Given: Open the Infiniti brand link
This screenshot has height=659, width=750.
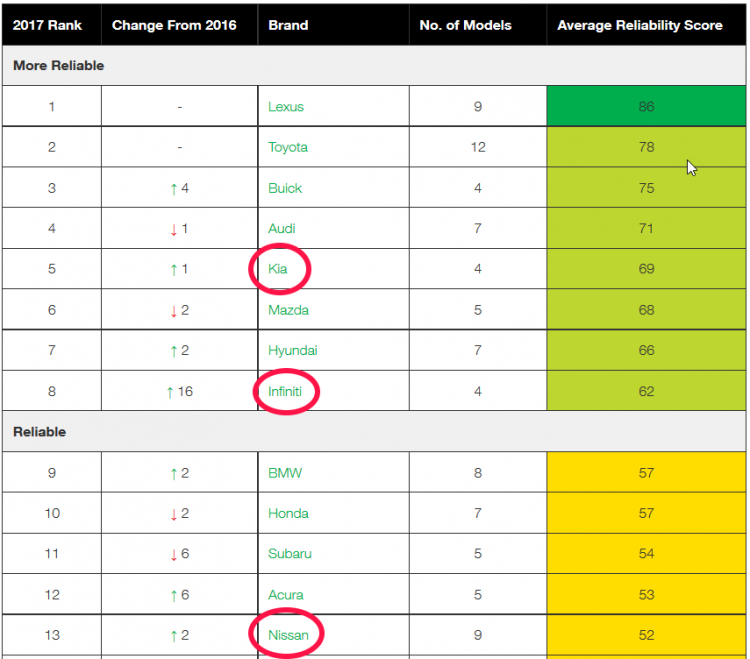Looking at the screenshot, I should (x=285, y=392).
